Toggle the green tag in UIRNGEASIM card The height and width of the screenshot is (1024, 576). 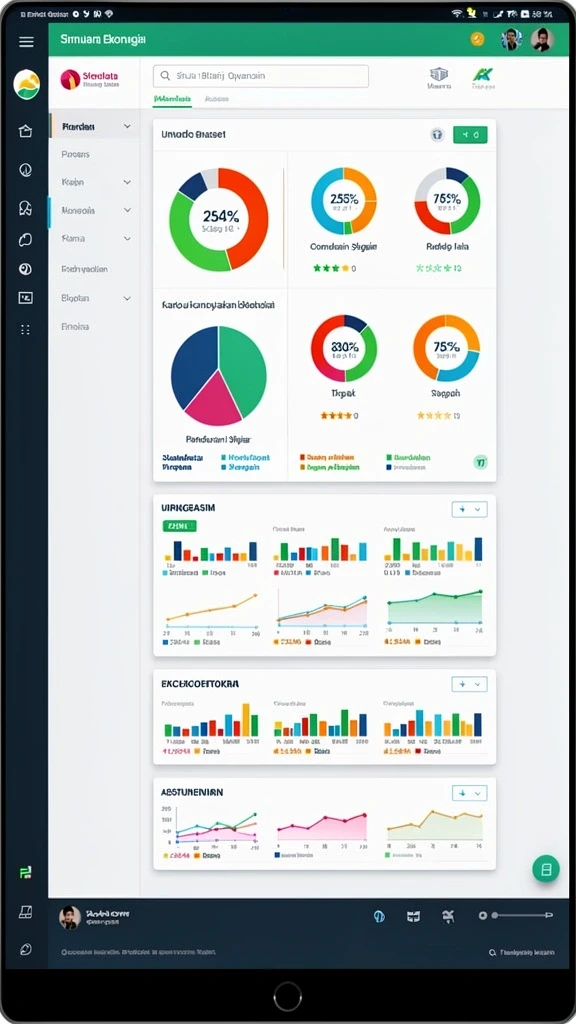[x=179, y=525]
